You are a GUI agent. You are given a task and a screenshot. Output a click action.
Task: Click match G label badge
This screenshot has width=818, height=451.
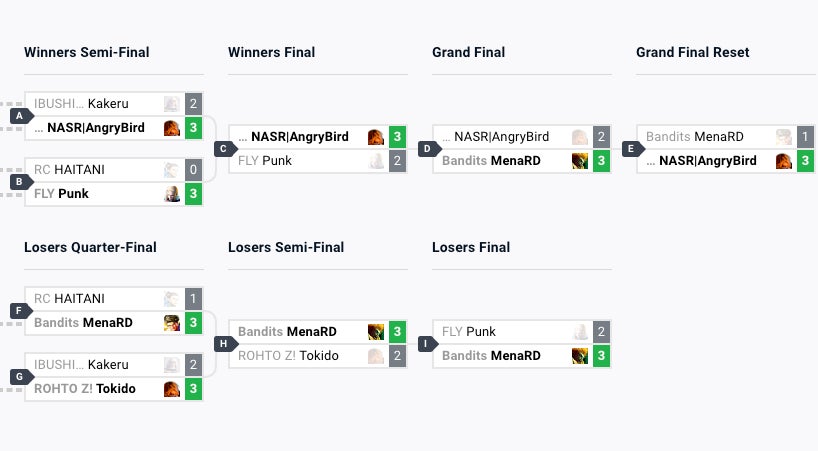[x=19, y=377]
